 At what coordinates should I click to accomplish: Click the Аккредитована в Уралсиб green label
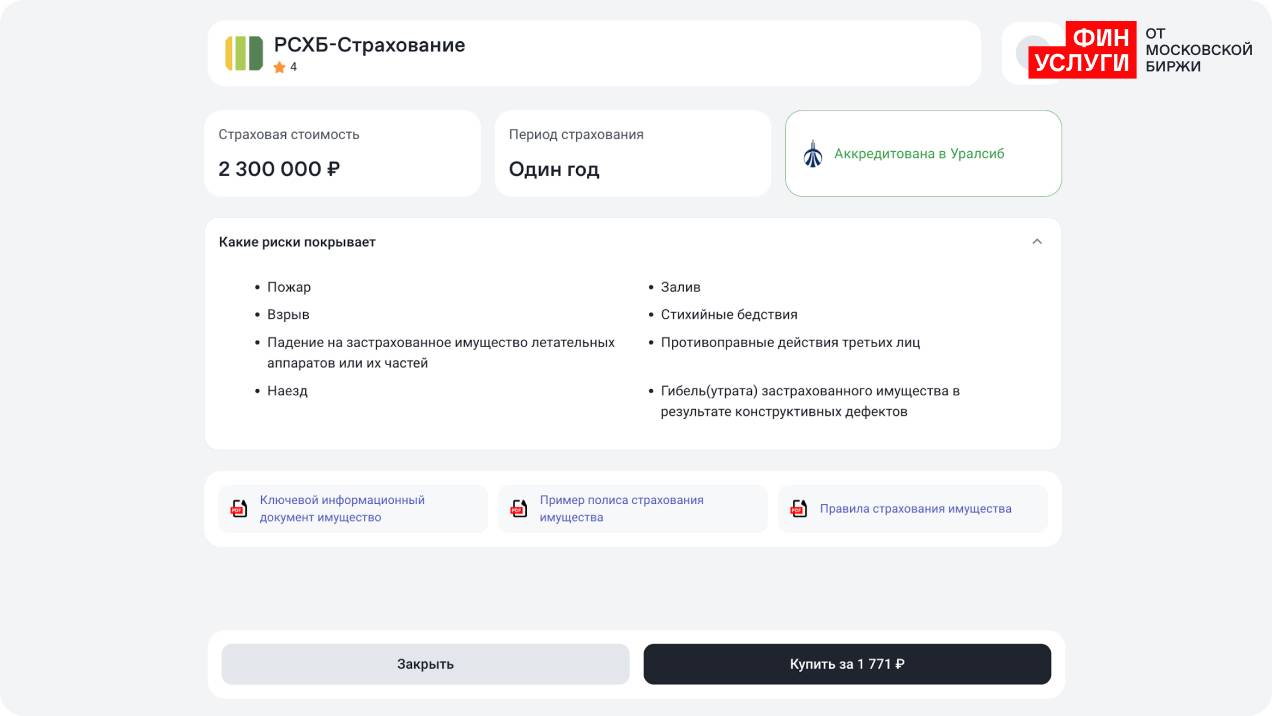[x=919, y=154]
